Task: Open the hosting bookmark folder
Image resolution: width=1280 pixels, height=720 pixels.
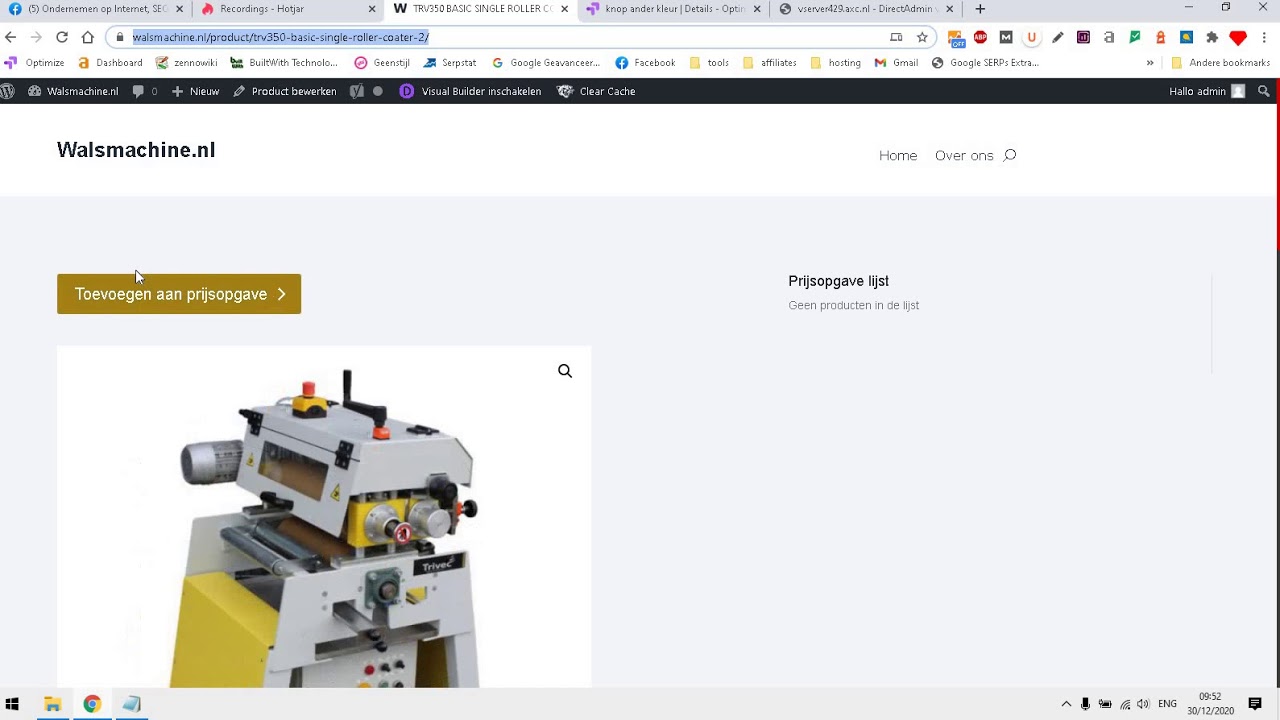Action: point(835,62)
